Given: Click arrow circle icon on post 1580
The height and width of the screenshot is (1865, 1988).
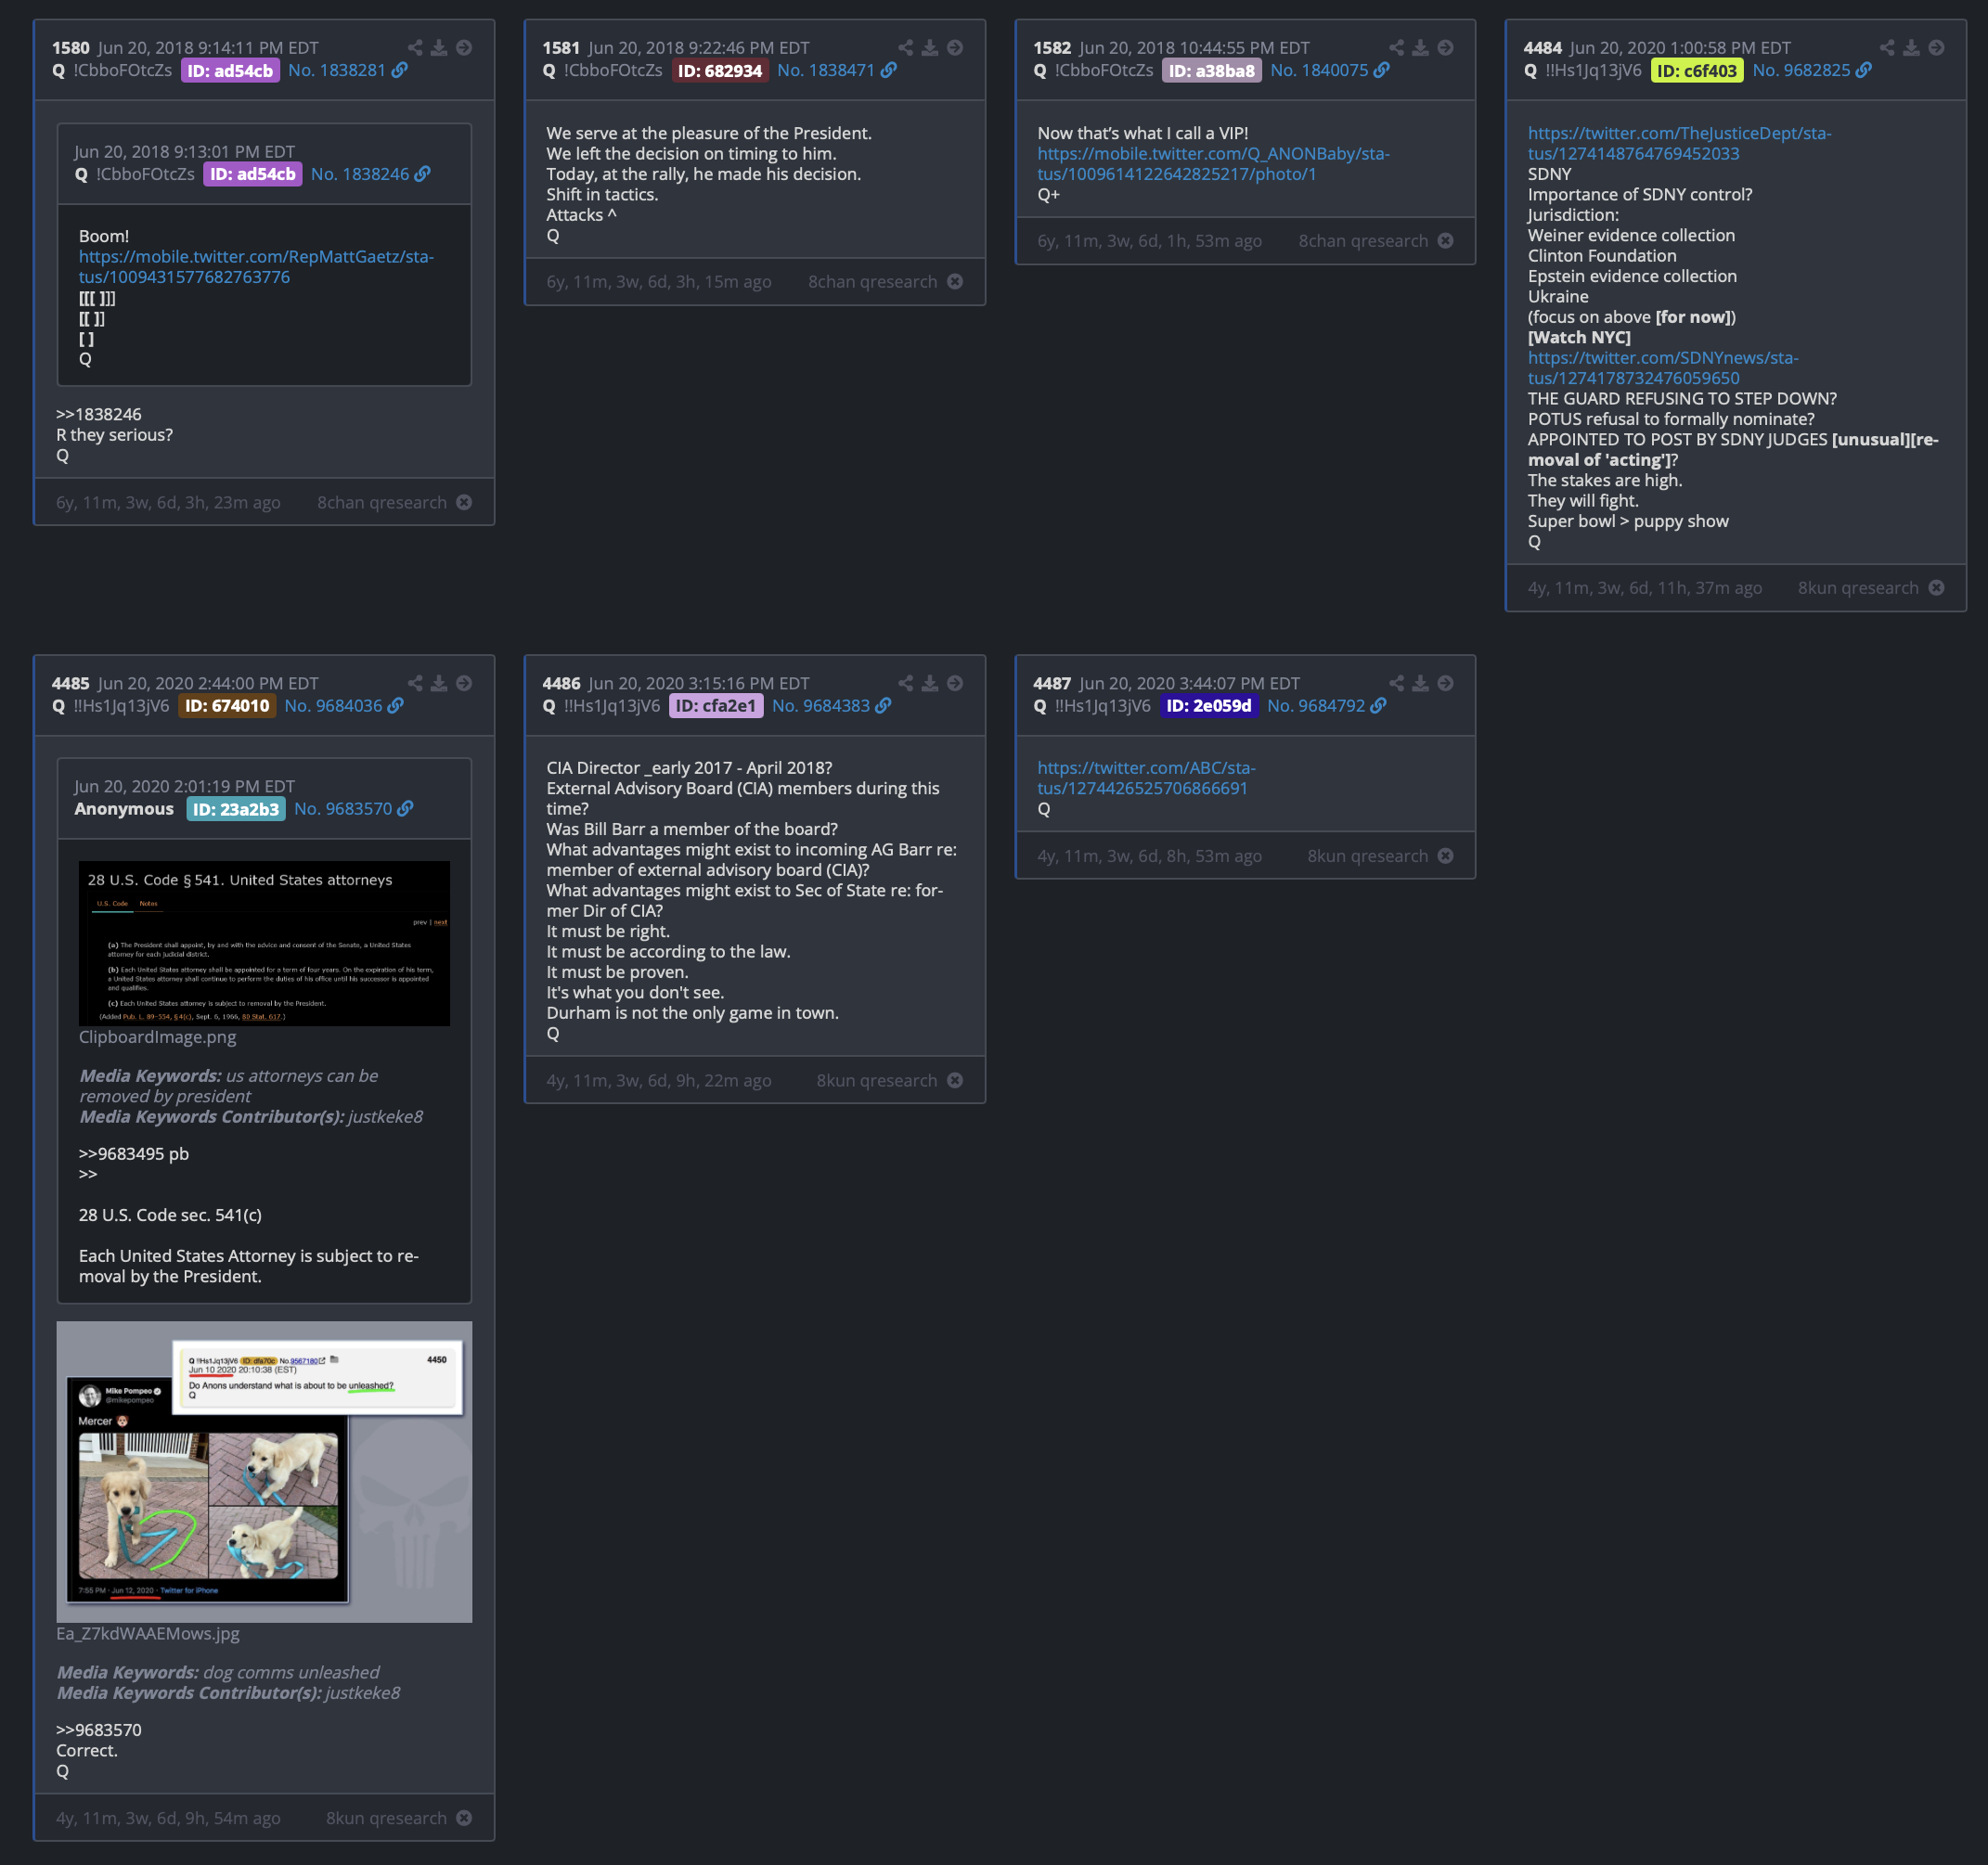Looking at the screenshot, I should click(464, 47).
